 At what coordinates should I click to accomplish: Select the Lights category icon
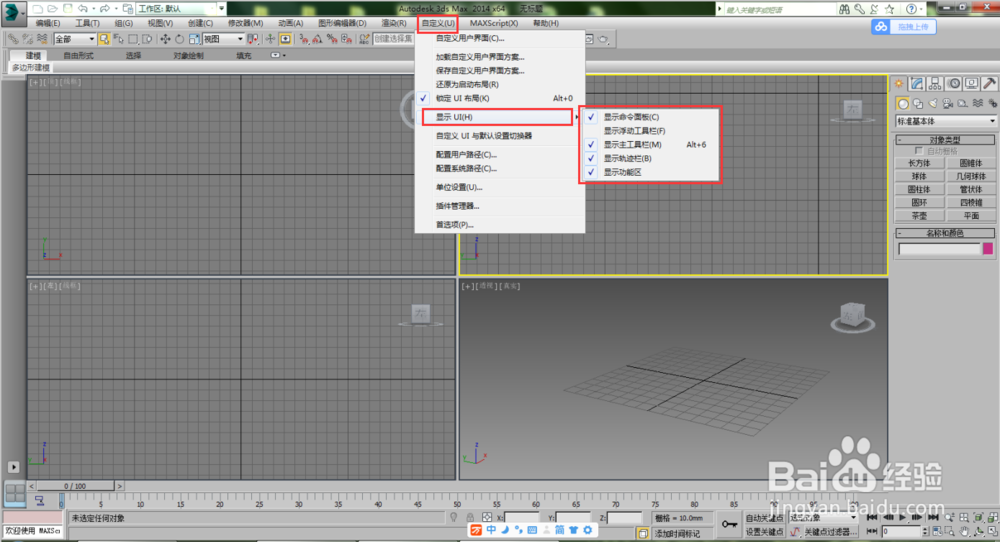(x=933, y=103)
